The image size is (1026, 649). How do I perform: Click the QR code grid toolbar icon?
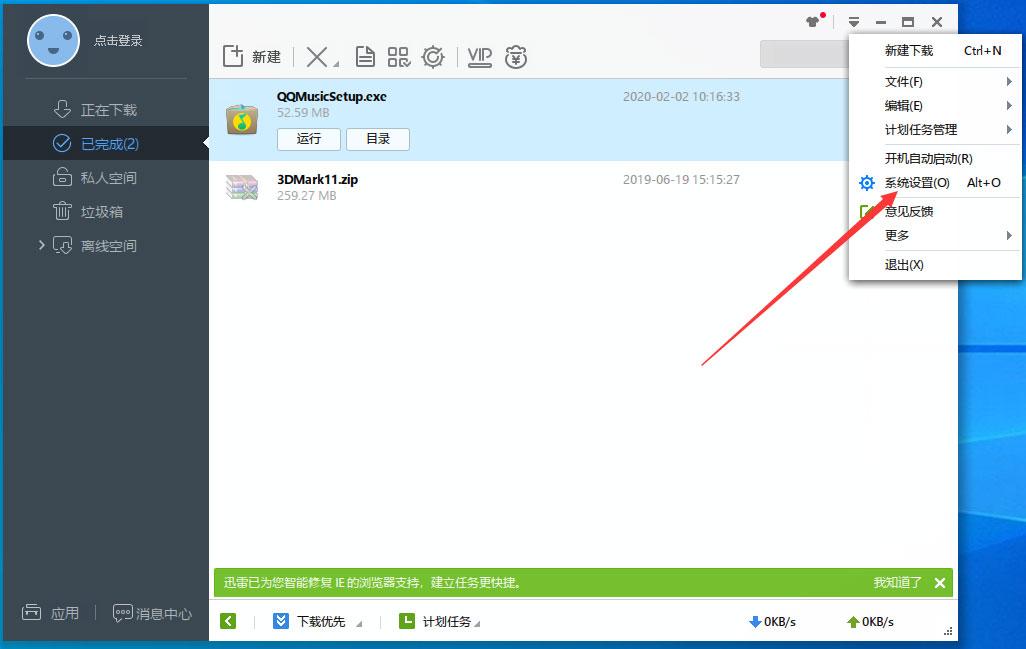399,57
